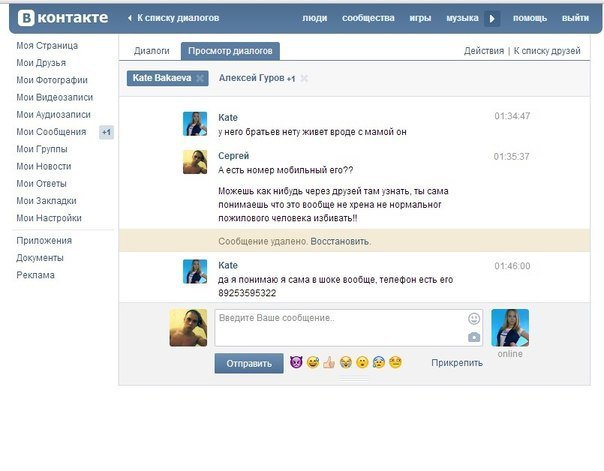
Task: Open Мои Ответы in sidebar
Action: [x=42, y=184]
